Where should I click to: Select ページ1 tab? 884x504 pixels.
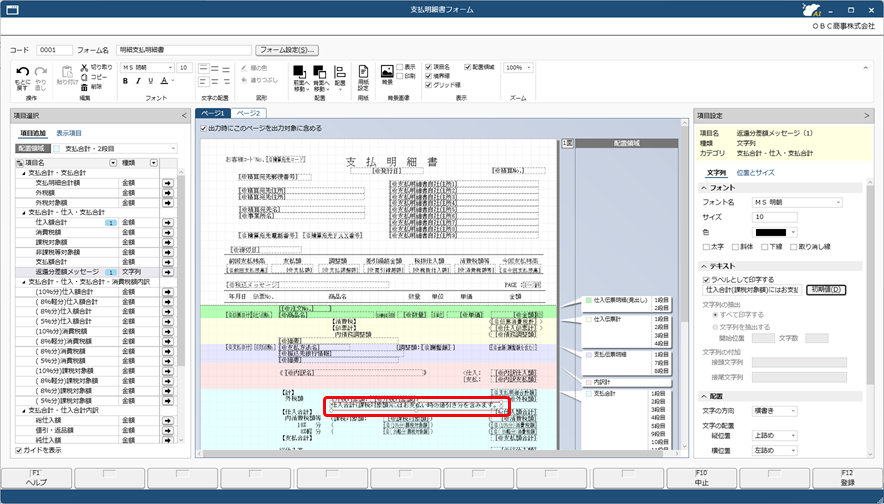pyautogui.click(x=213, y=113)
